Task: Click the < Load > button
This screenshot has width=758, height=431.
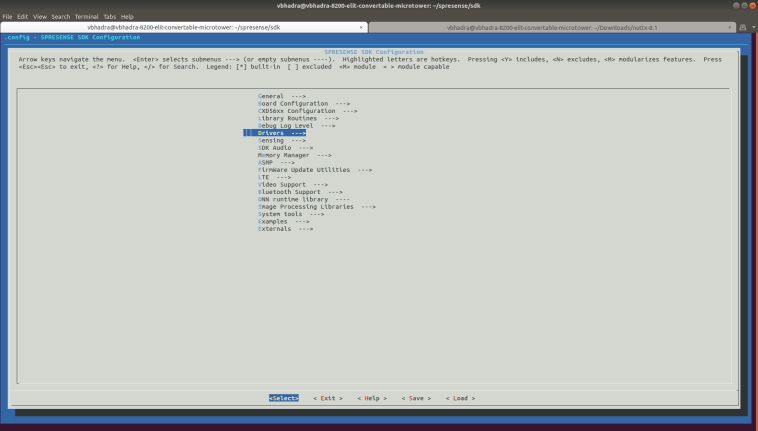Action: (x=460, y=398)
